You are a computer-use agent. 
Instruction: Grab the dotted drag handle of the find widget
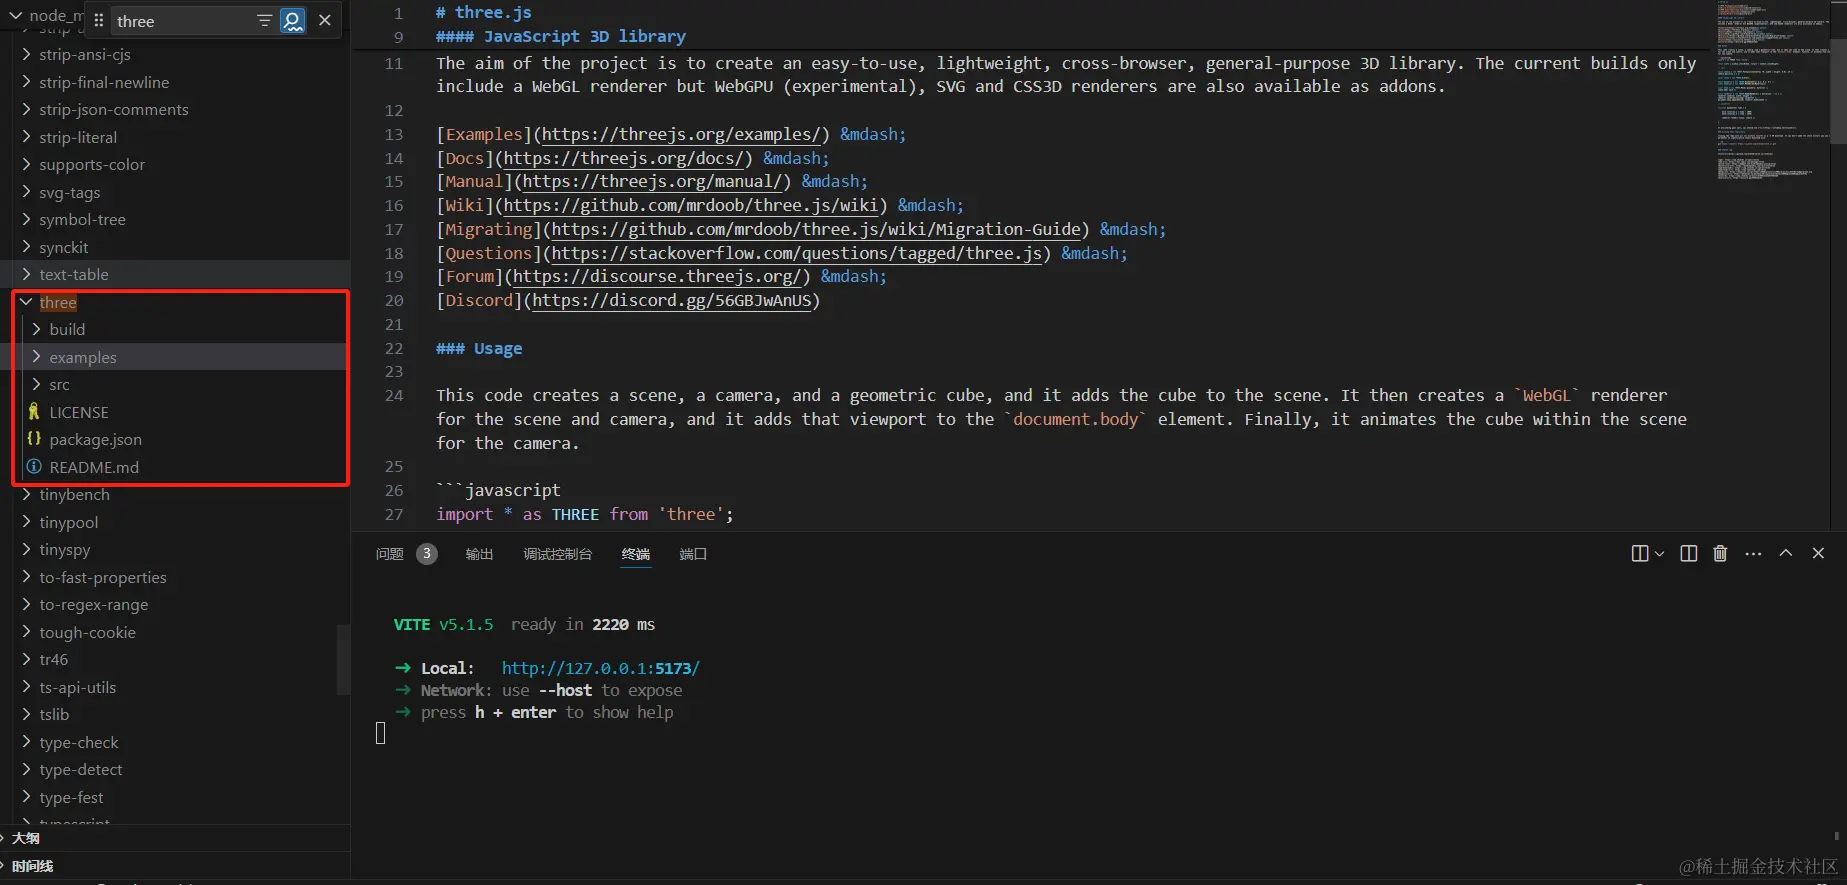pyautogui.click(x=98, y=20)
